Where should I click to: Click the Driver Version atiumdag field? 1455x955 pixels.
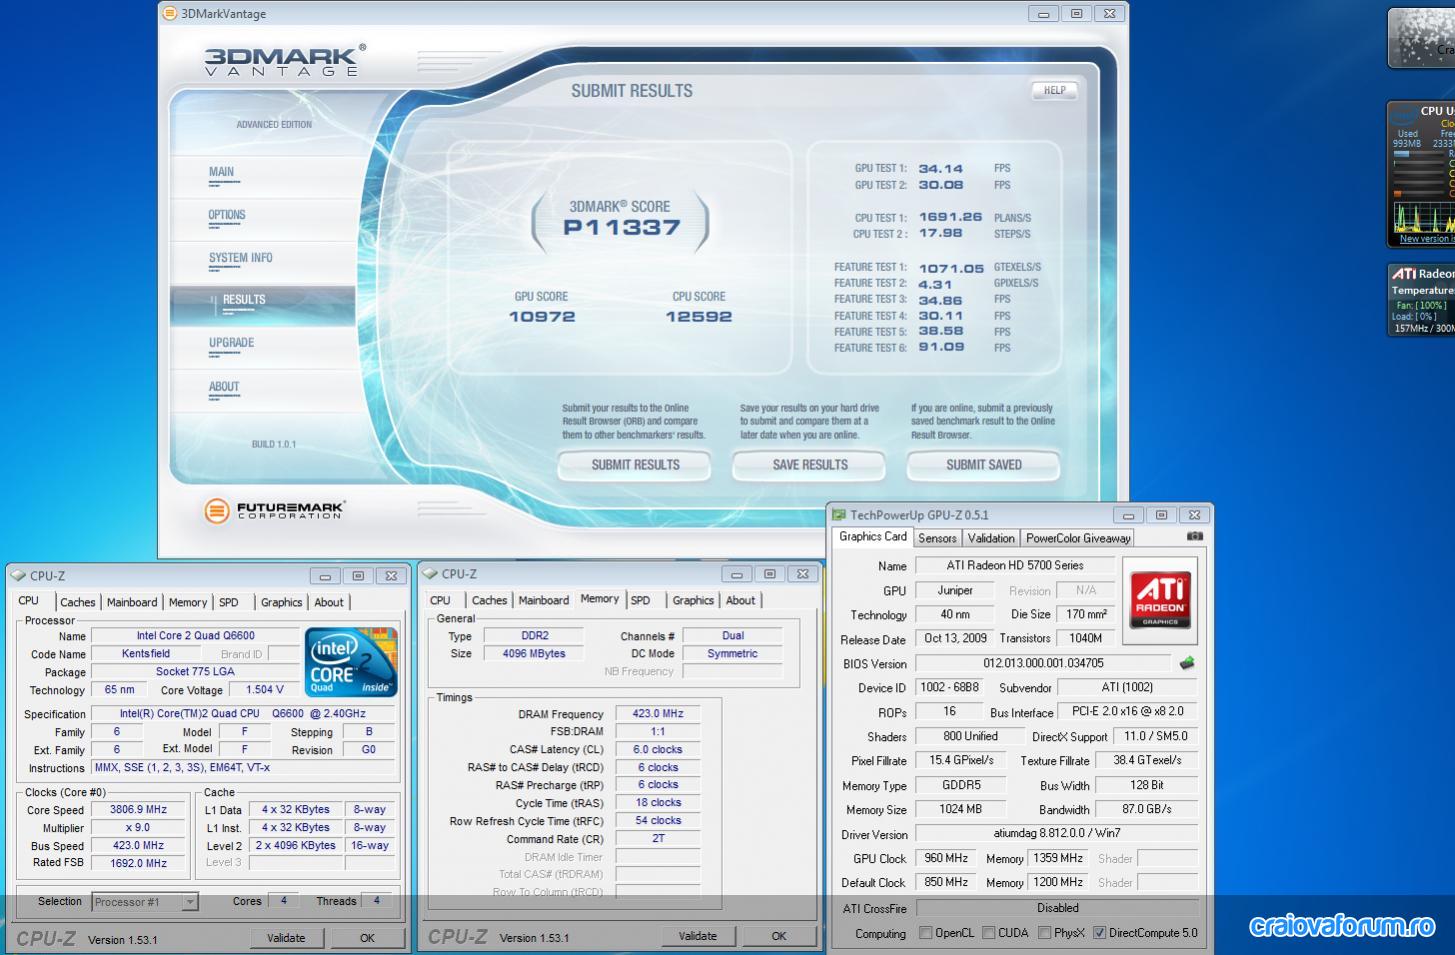click(1057, 833)
